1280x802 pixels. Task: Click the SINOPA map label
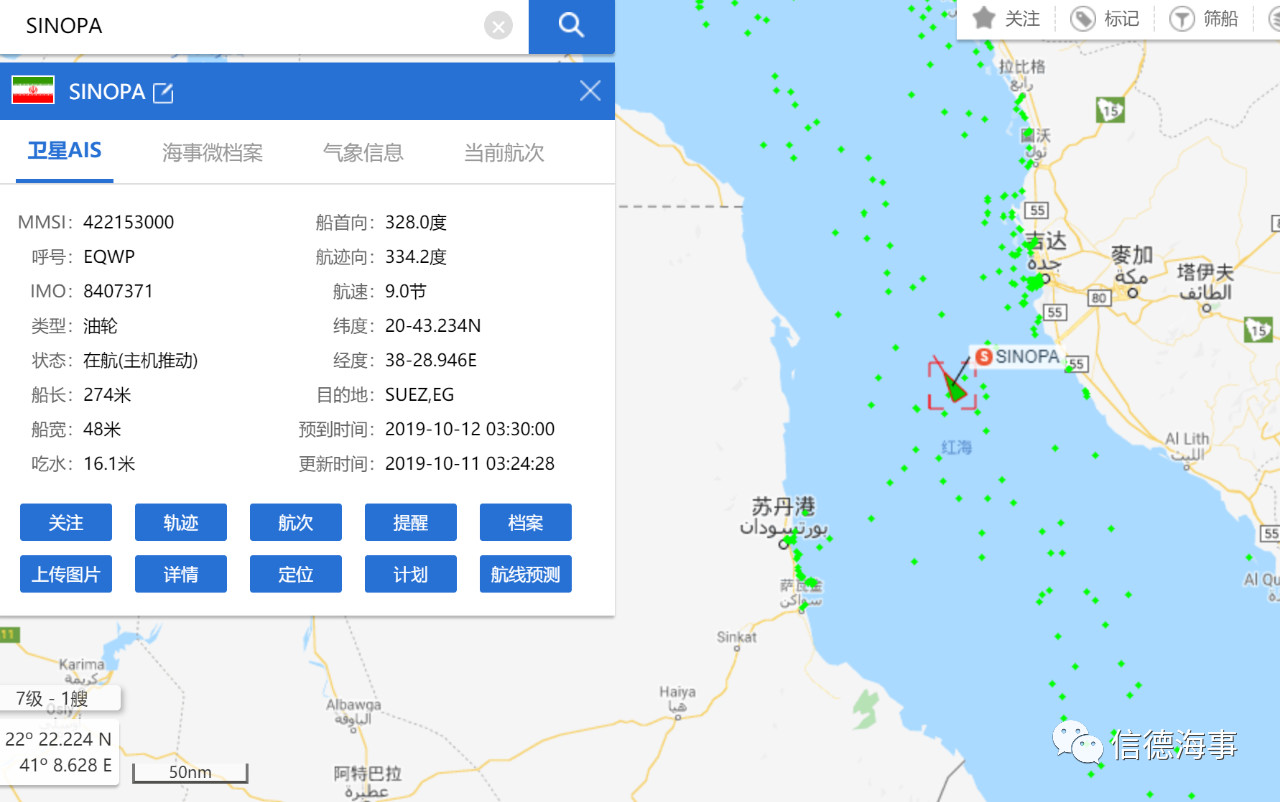(x=1017, y=356)
